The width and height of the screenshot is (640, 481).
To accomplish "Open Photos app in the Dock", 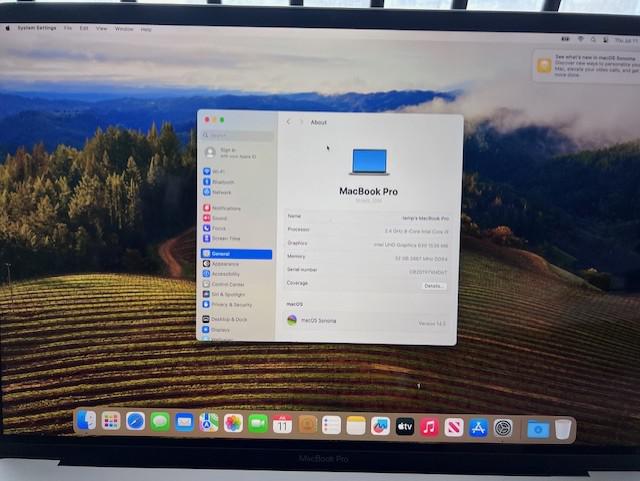I will click(233, 423).
